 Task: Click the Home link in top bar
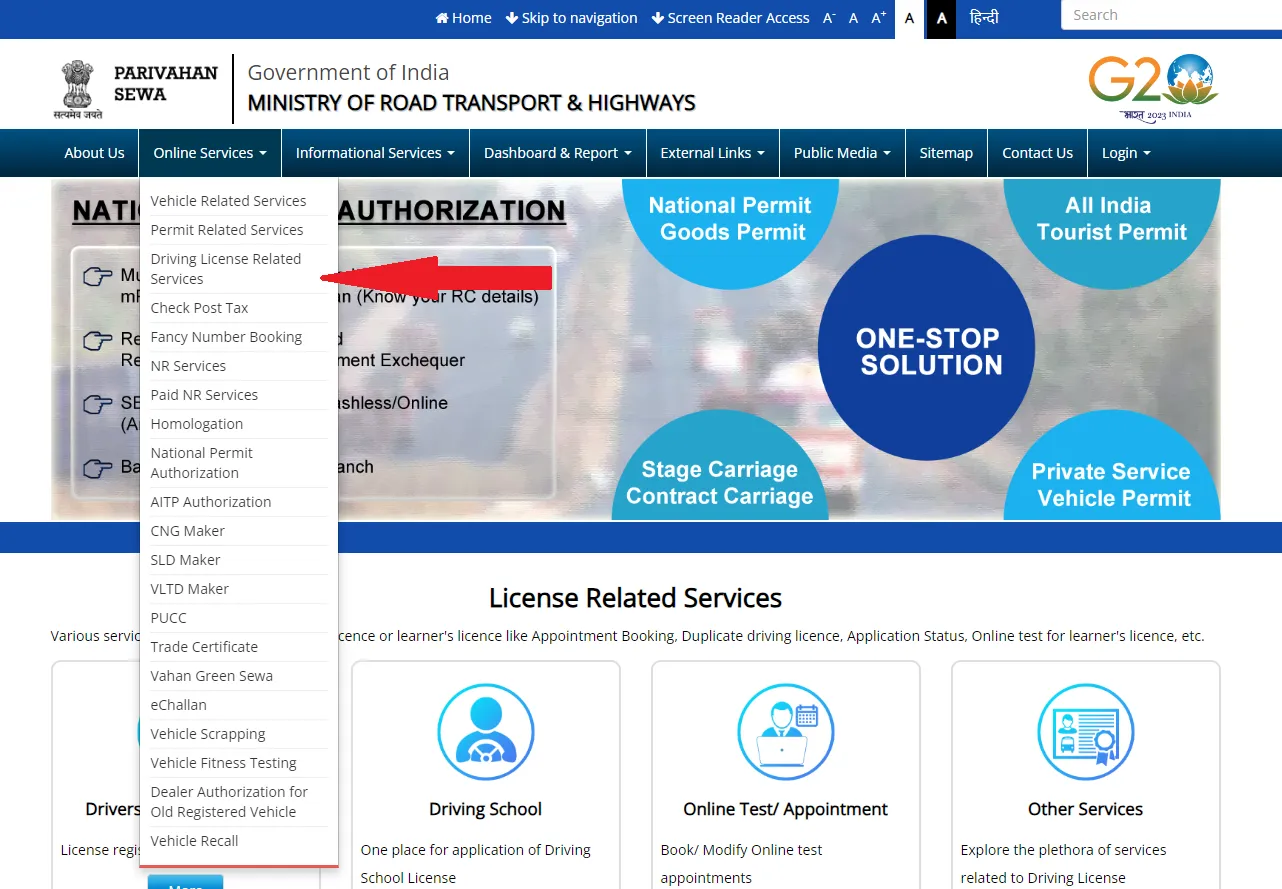[x=464, y=18]
